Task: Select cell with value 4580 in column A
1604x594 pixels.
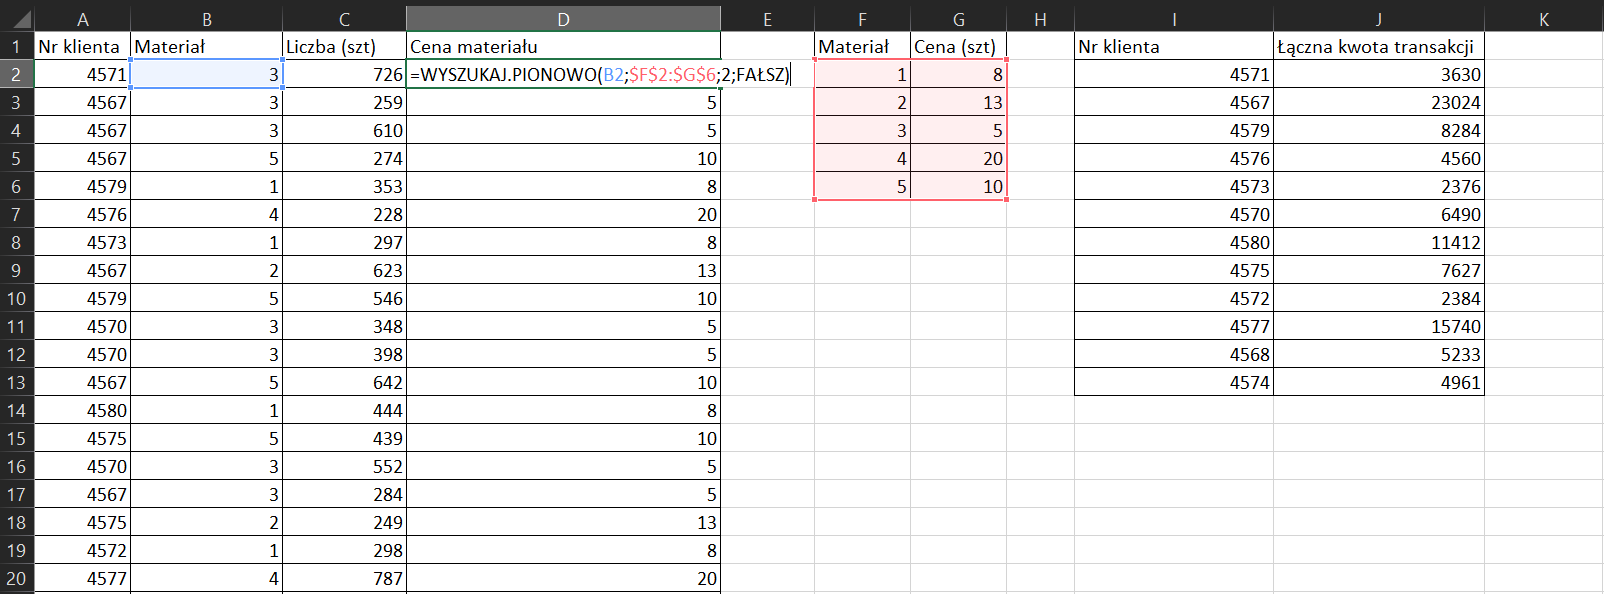Action: (83, 410)
